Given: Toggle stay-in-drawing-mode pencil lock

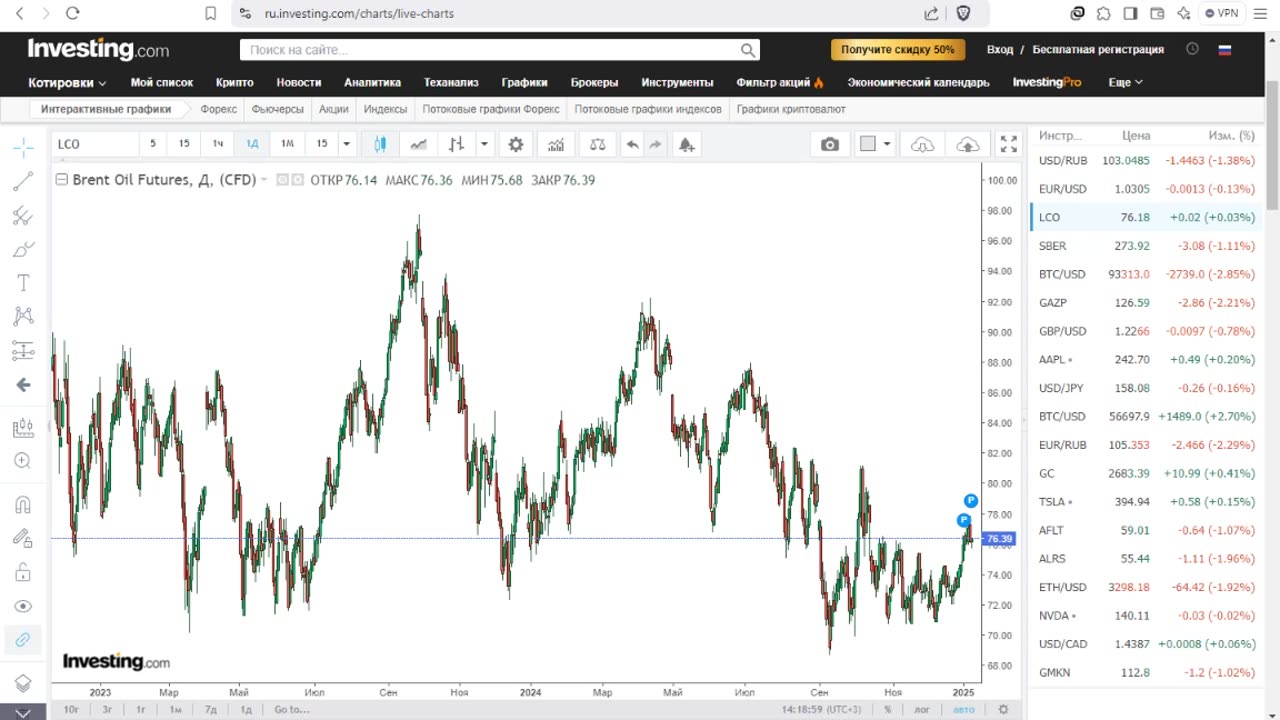Looking at the screenshot, I should (23, 538).
